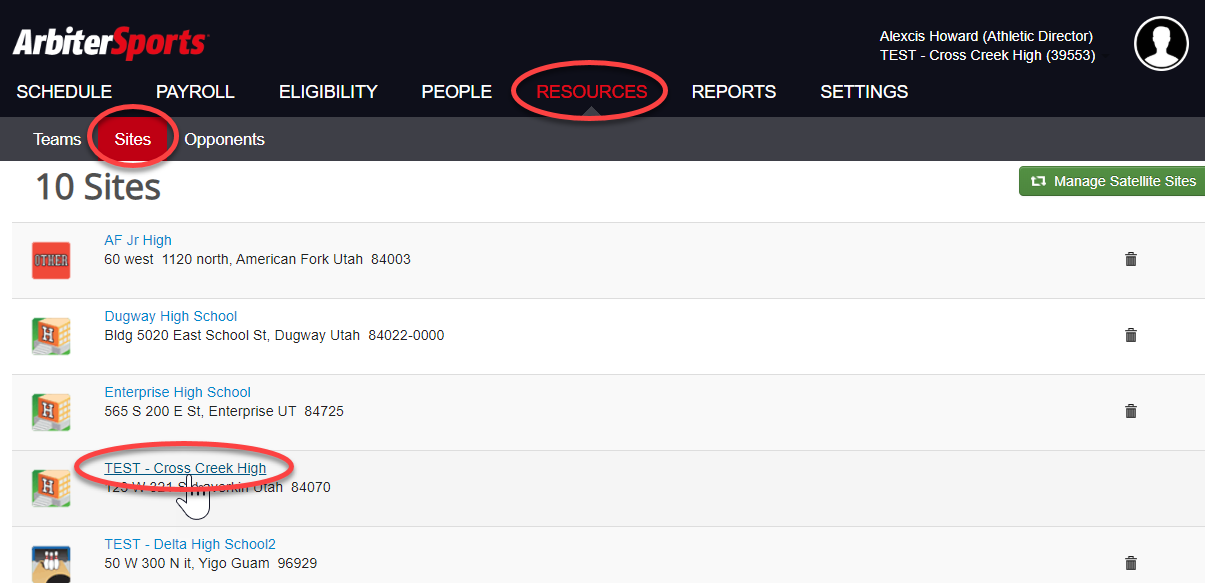
Task: Switch to the Sites tab
Action: pos(133,139)
